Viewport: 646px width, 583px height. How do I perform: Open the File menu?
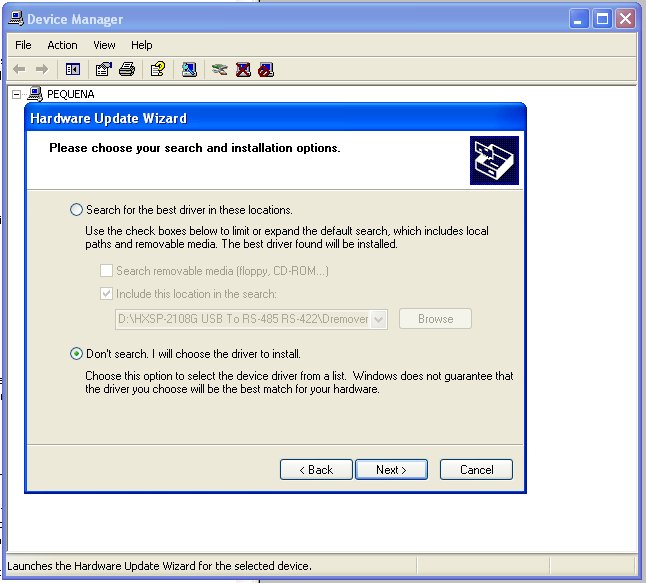pyautogui.click(x=23, y=45)
